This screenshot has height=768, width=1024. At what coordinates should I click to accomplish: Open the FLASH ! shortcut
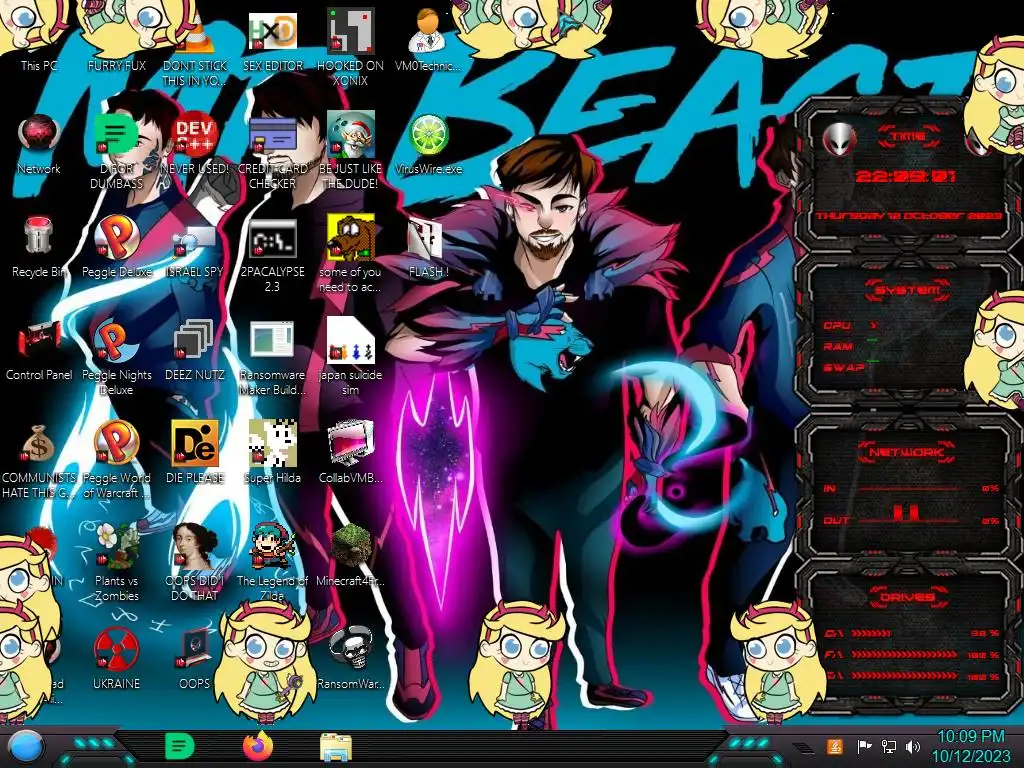click(428, 247)
